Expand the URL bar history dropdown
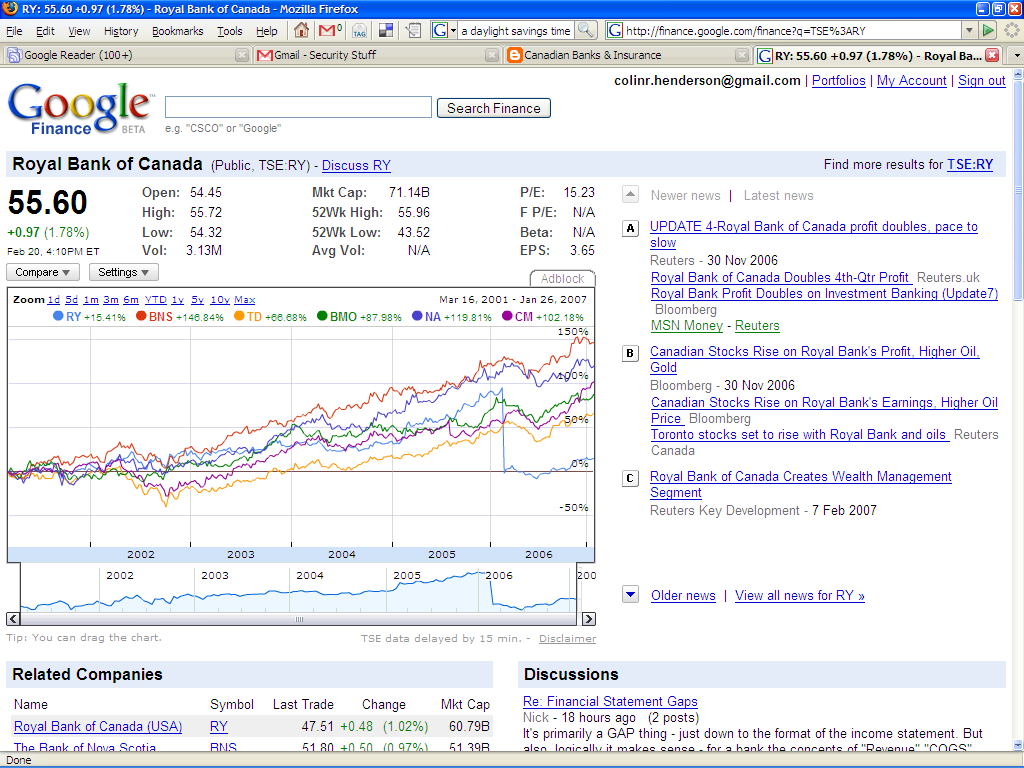1024x768 pixels. [x=969, y=31]
